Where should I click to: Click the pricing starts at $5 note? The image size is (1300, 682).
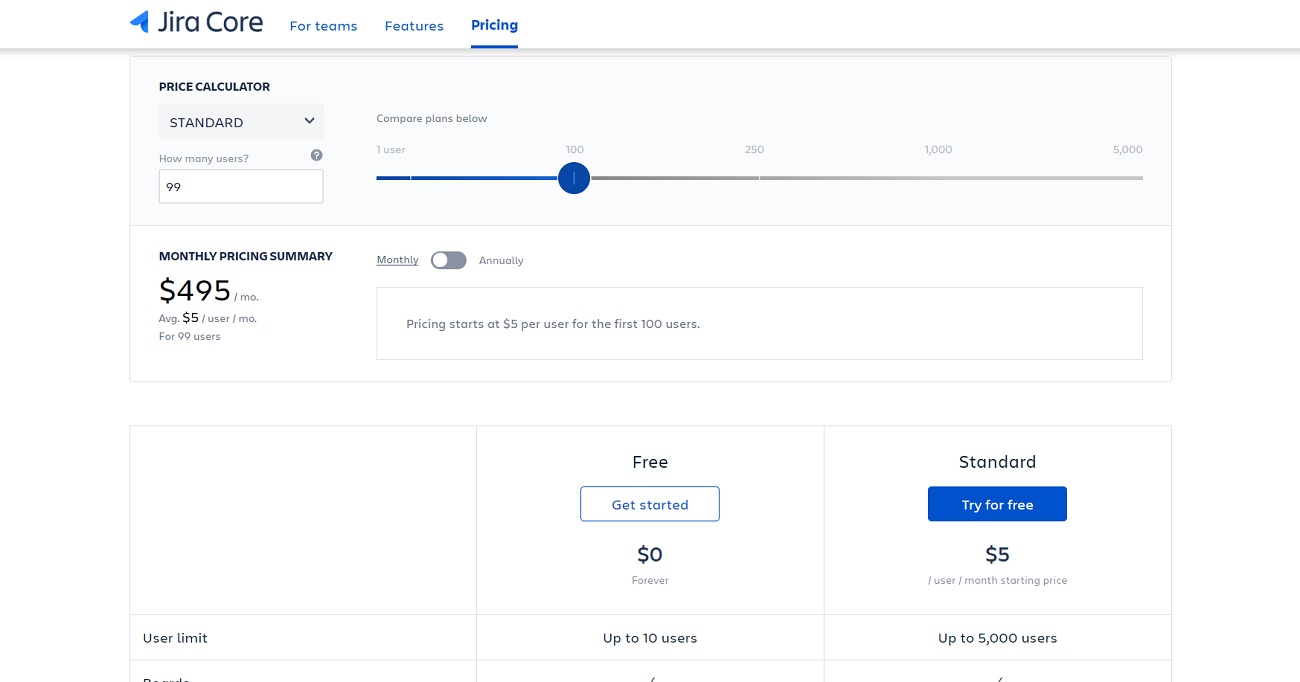pos(553,324)
